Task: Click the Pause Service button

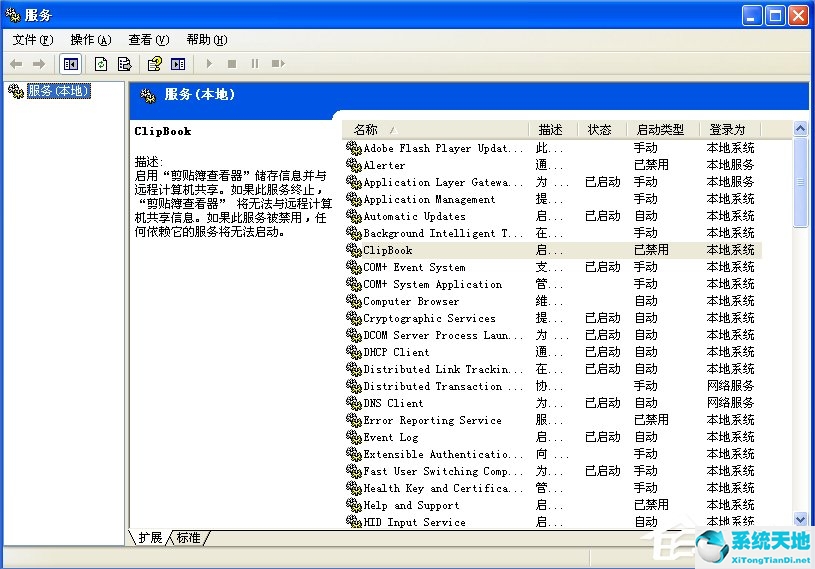Action: click(255, 64)
